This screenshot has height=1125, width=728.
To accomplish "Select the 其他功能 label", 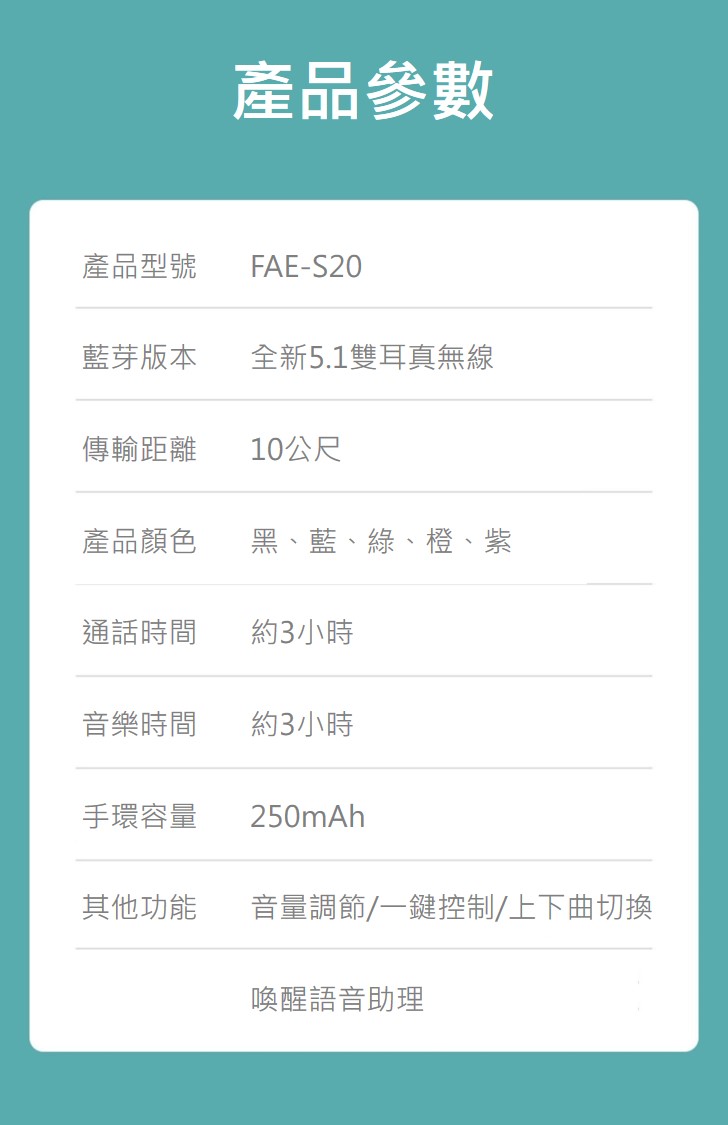I will (139, 907).
